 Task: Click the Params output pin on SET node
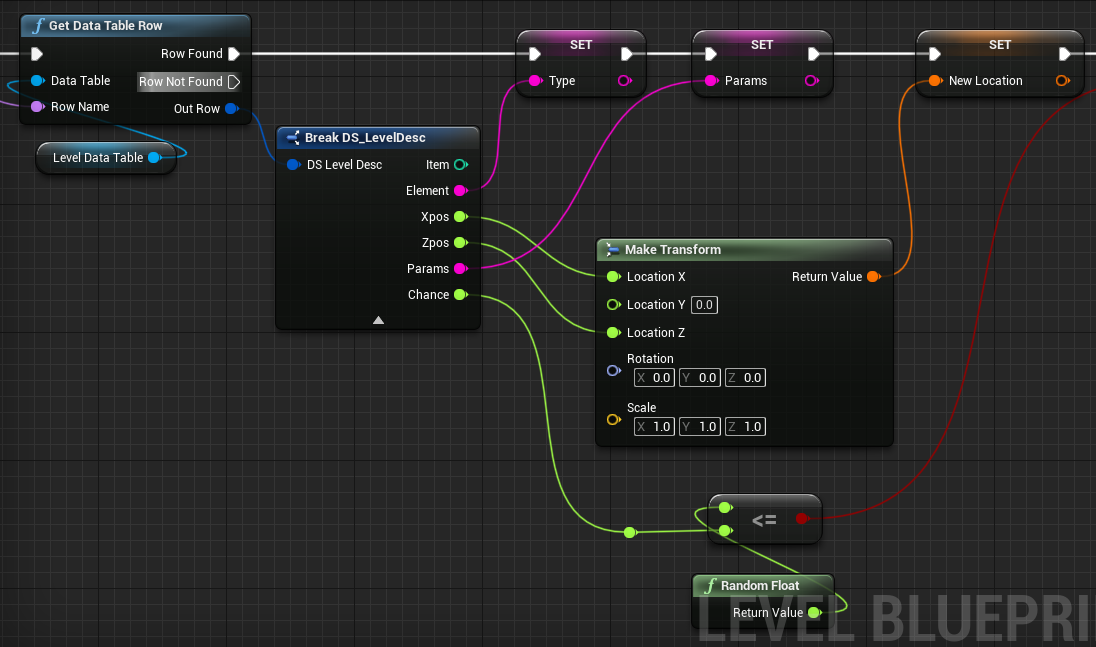pyautogui.click(x=812, y=80)
